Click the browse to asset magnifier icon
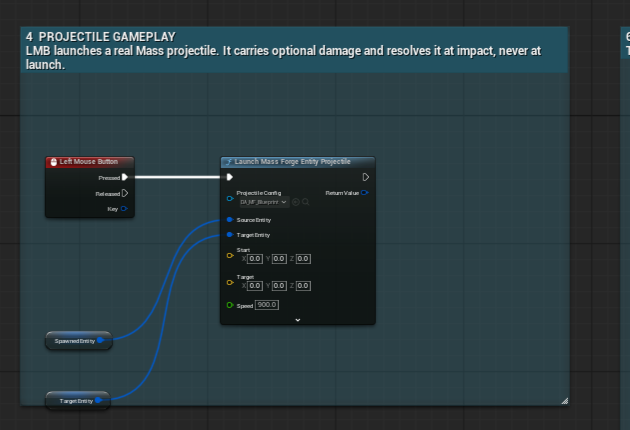This screenshot has height=430, width=630. coord(306,202)
